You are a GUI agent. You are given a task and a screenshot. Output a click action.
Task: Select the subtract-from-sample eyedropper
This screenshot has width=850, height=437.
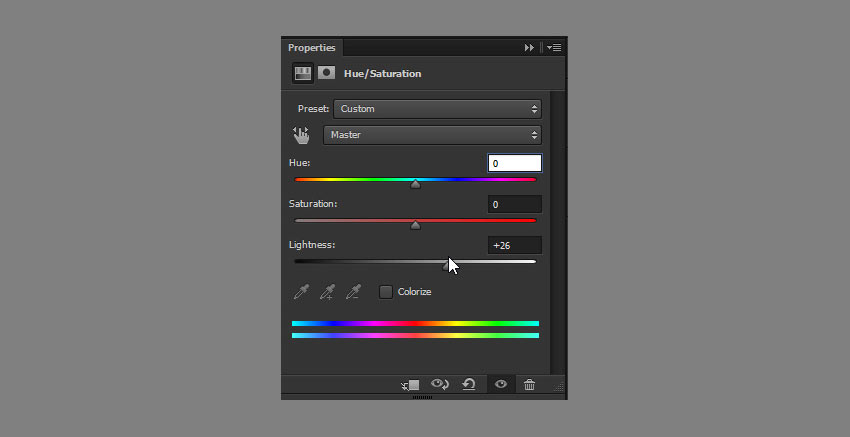(353, 292)
